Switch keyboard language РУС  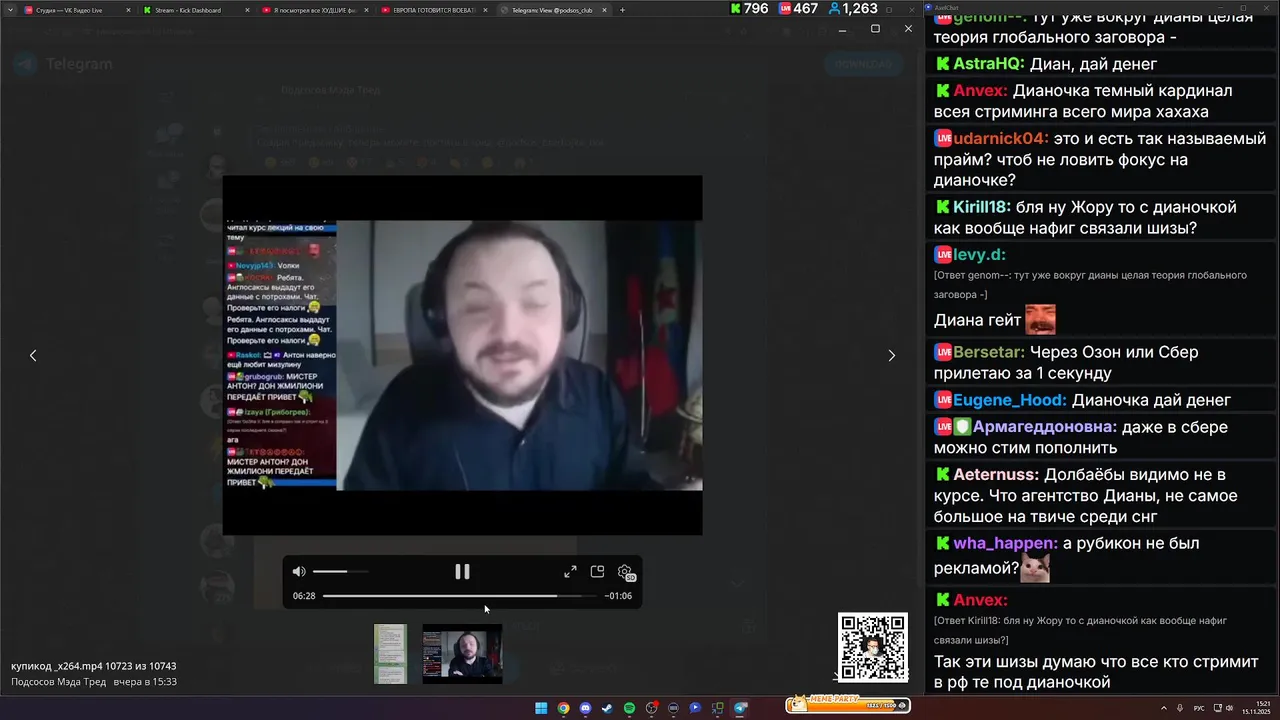1199,708
